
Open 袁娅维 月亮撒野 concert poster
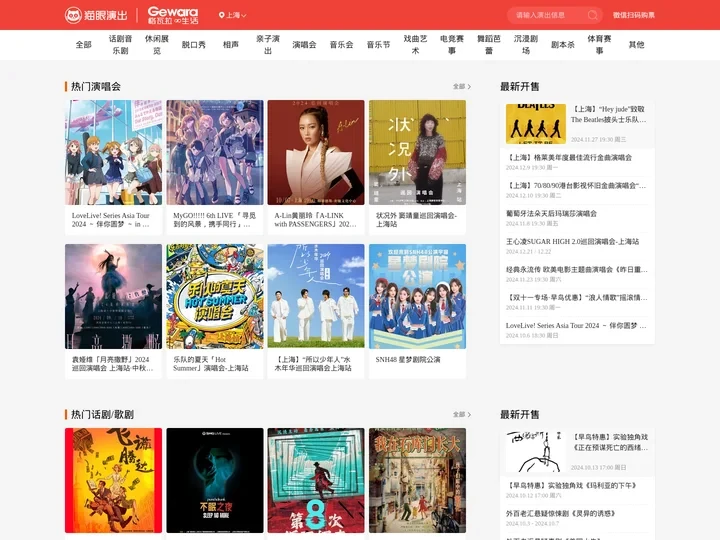113,296
